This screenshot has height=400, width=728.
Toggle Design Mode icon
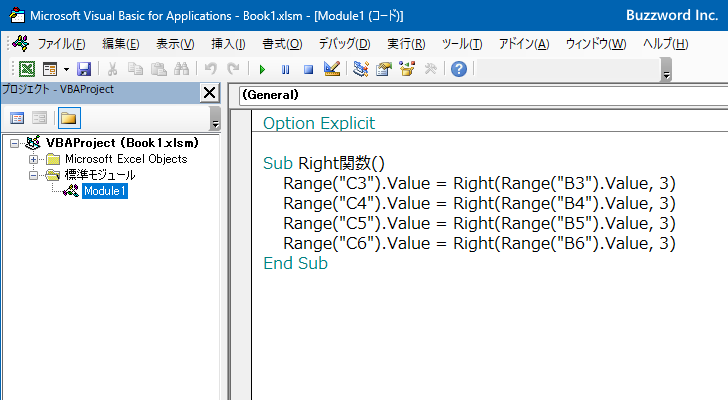coord(332,69)
